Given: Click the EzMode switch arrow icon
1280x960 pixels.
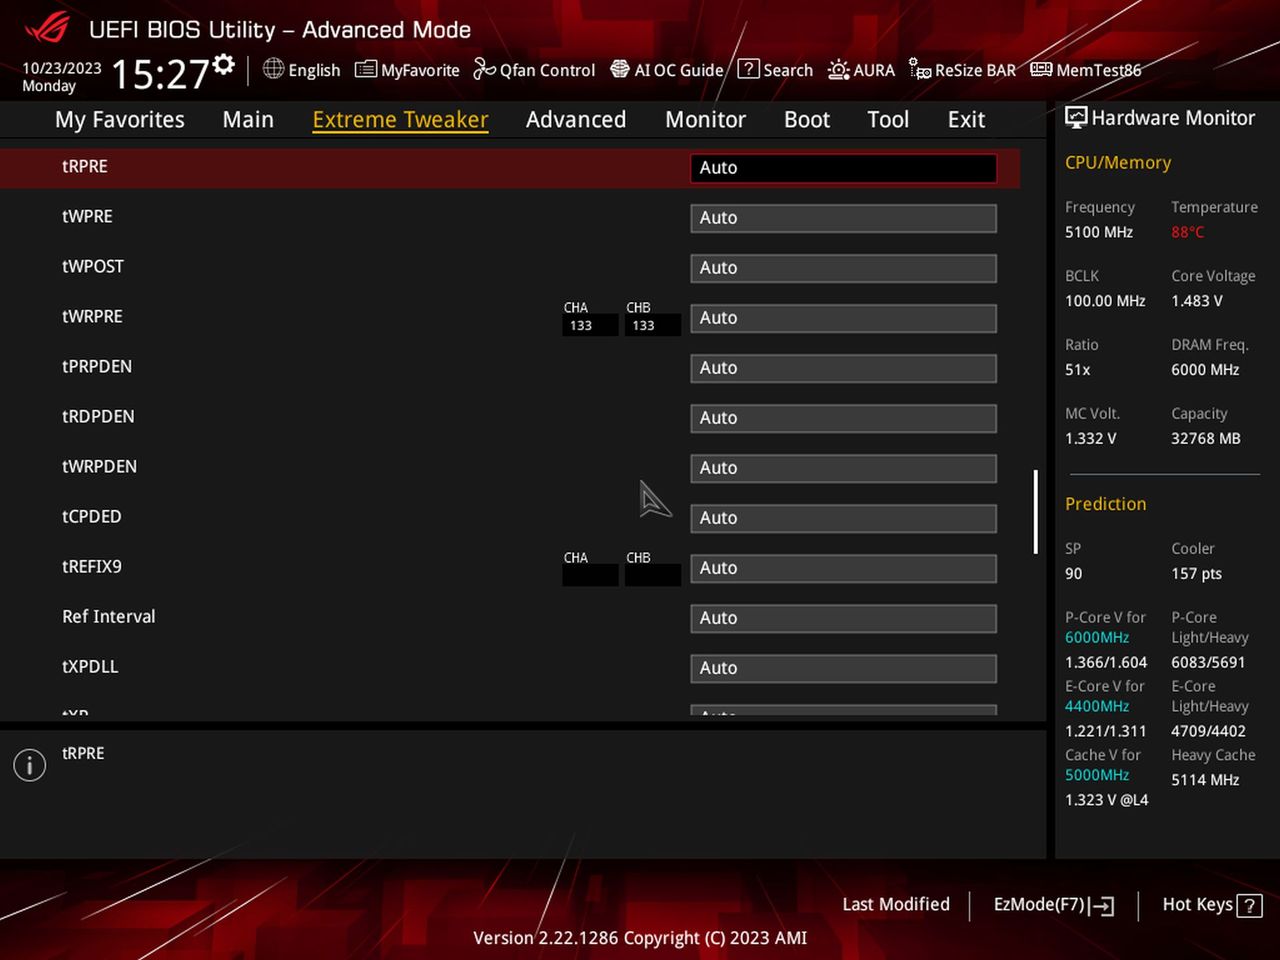Looking at the screenshot, I should point(1102,906).
